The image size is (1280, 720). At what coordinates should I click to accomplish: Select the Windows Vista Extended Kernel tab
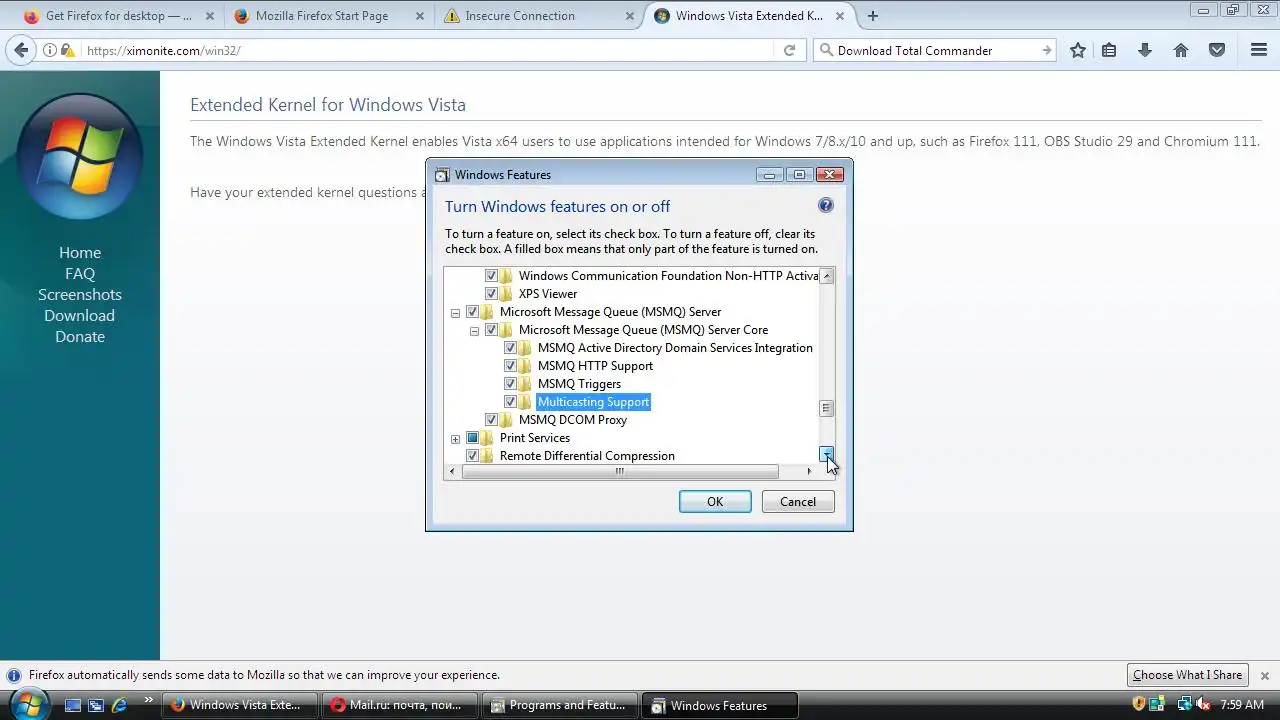(750, 16)
